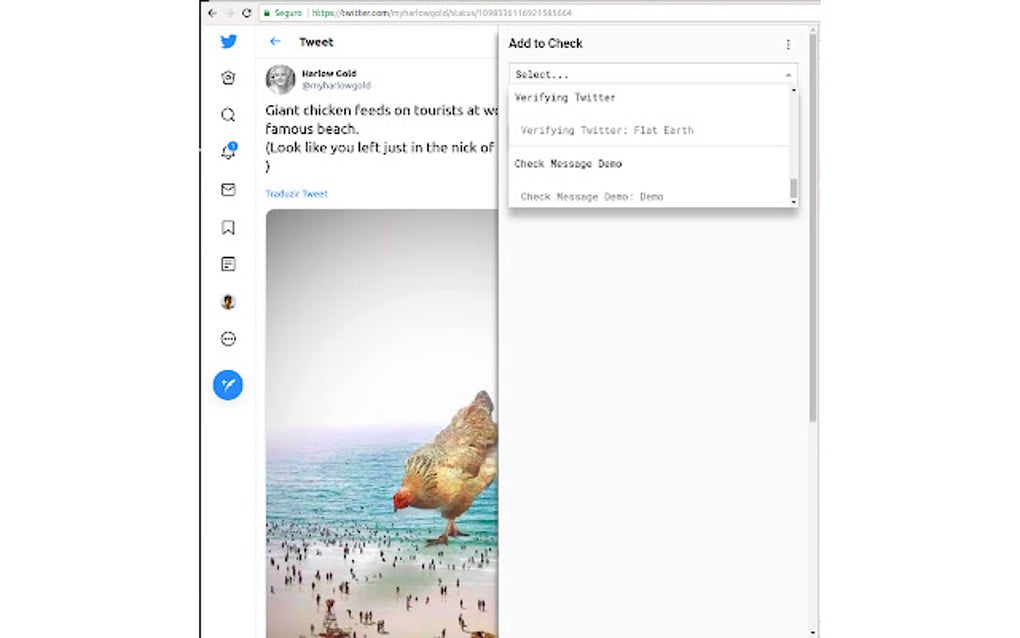Open the profile avatar icon in sidebar
1020x638 pixels.
[x=228, y=301]
